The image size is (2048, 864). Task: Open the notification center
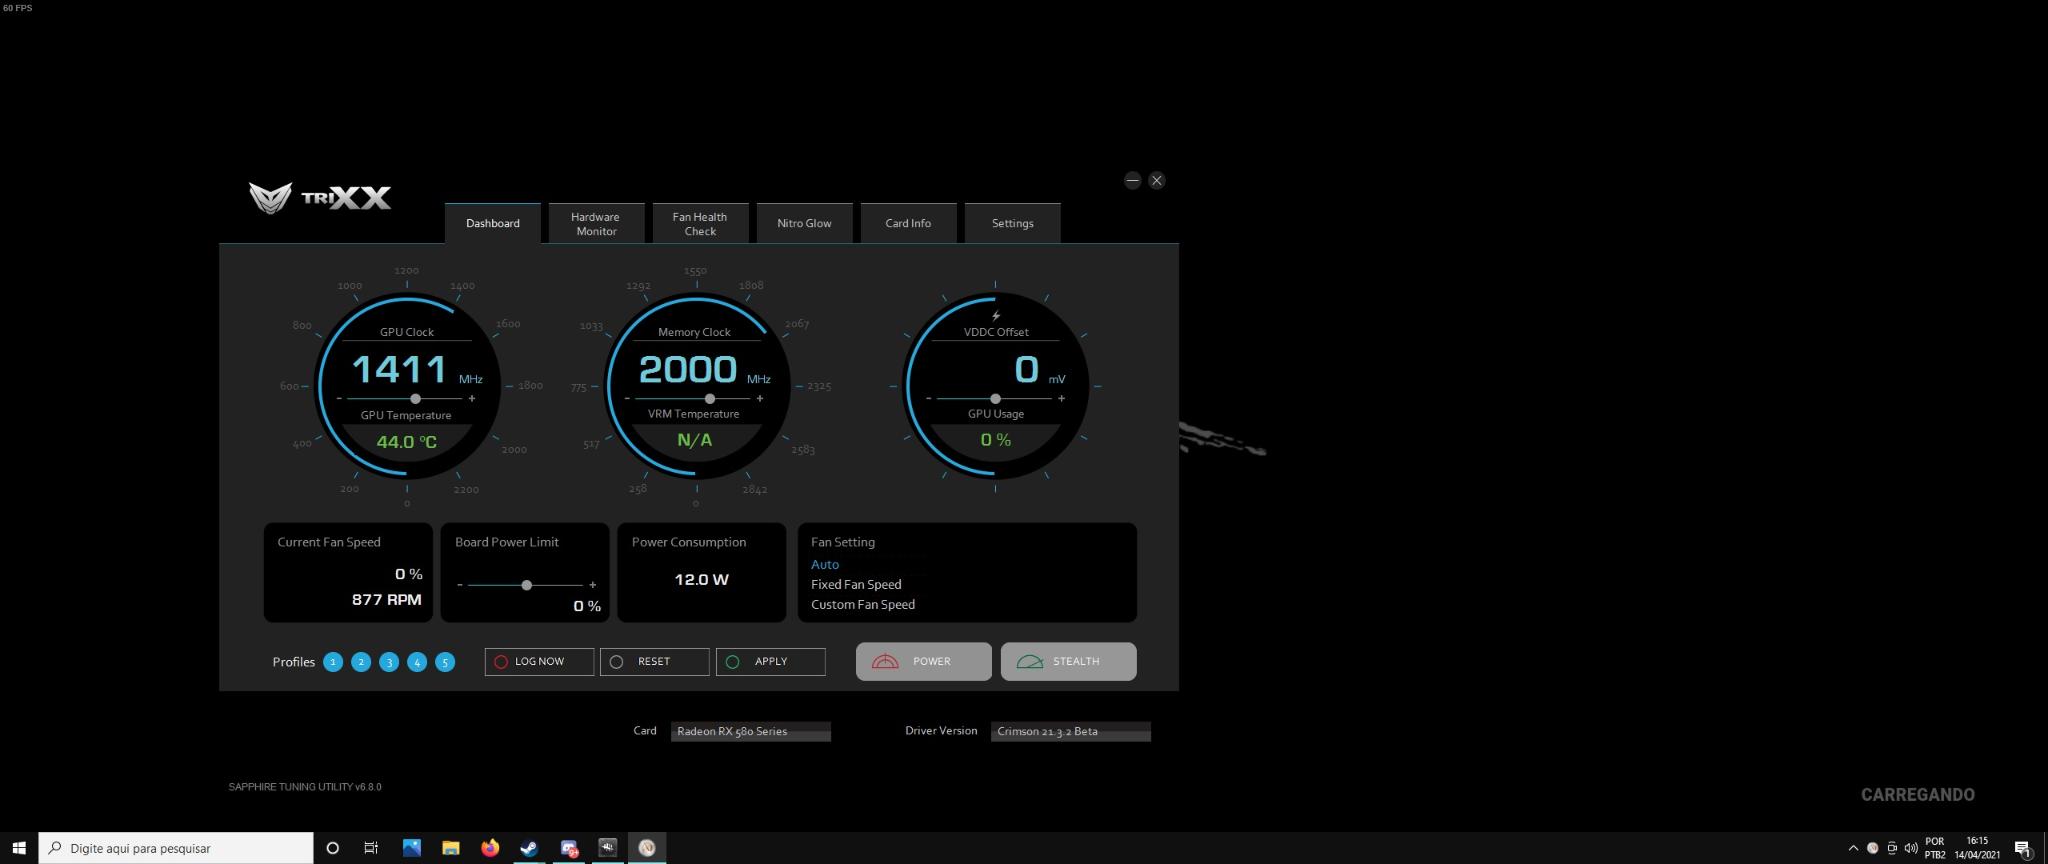tap(2023, 848)
